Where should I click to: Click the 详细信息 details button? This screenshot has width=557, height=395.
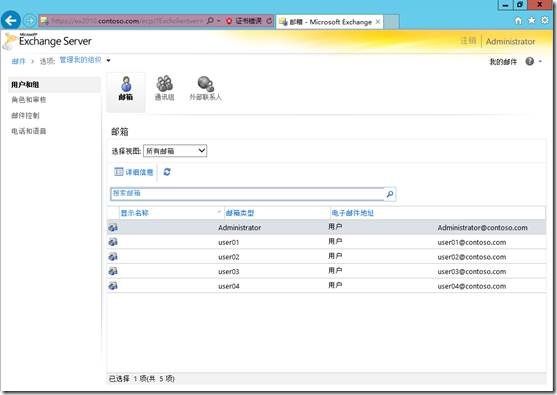[134, 172]
